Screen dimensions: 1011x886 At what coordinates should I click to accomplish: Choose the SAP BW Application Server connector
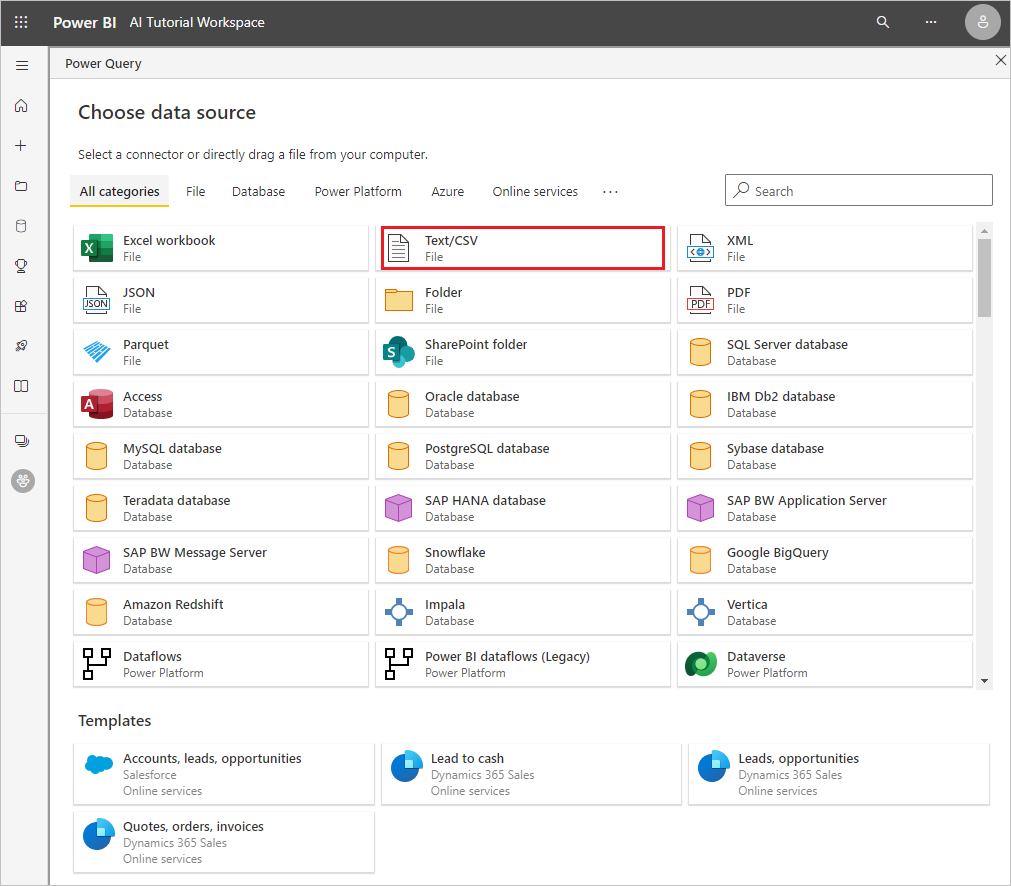(825, 508)
